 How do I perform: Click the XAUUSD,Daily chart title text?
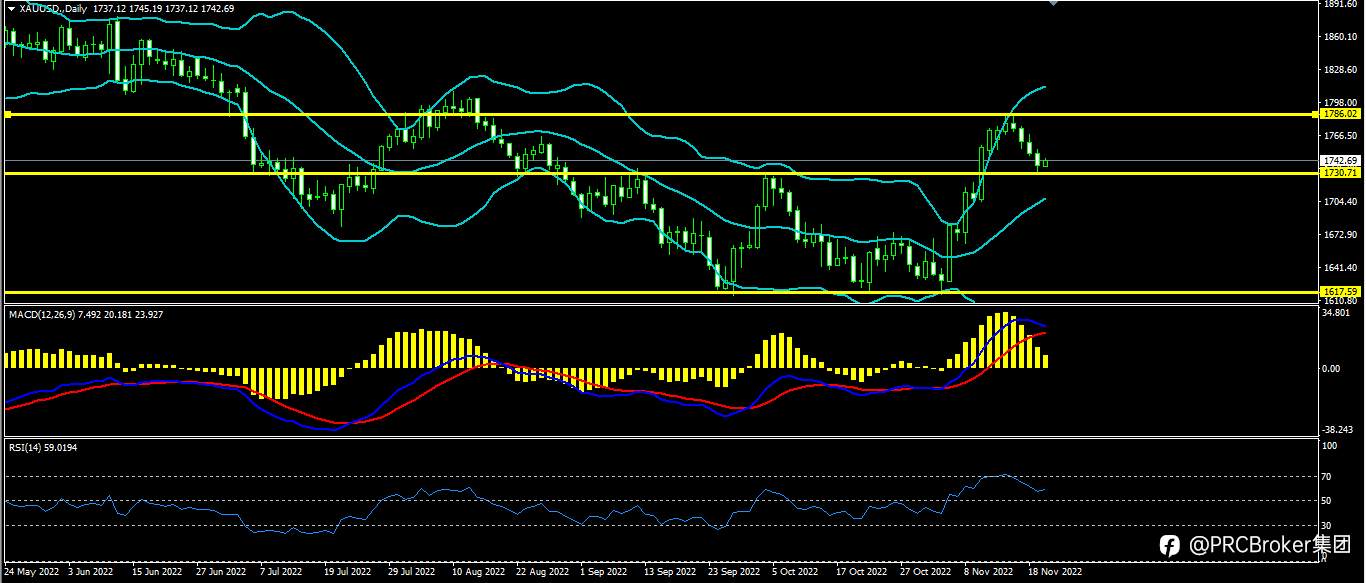(x=54, y=8)
